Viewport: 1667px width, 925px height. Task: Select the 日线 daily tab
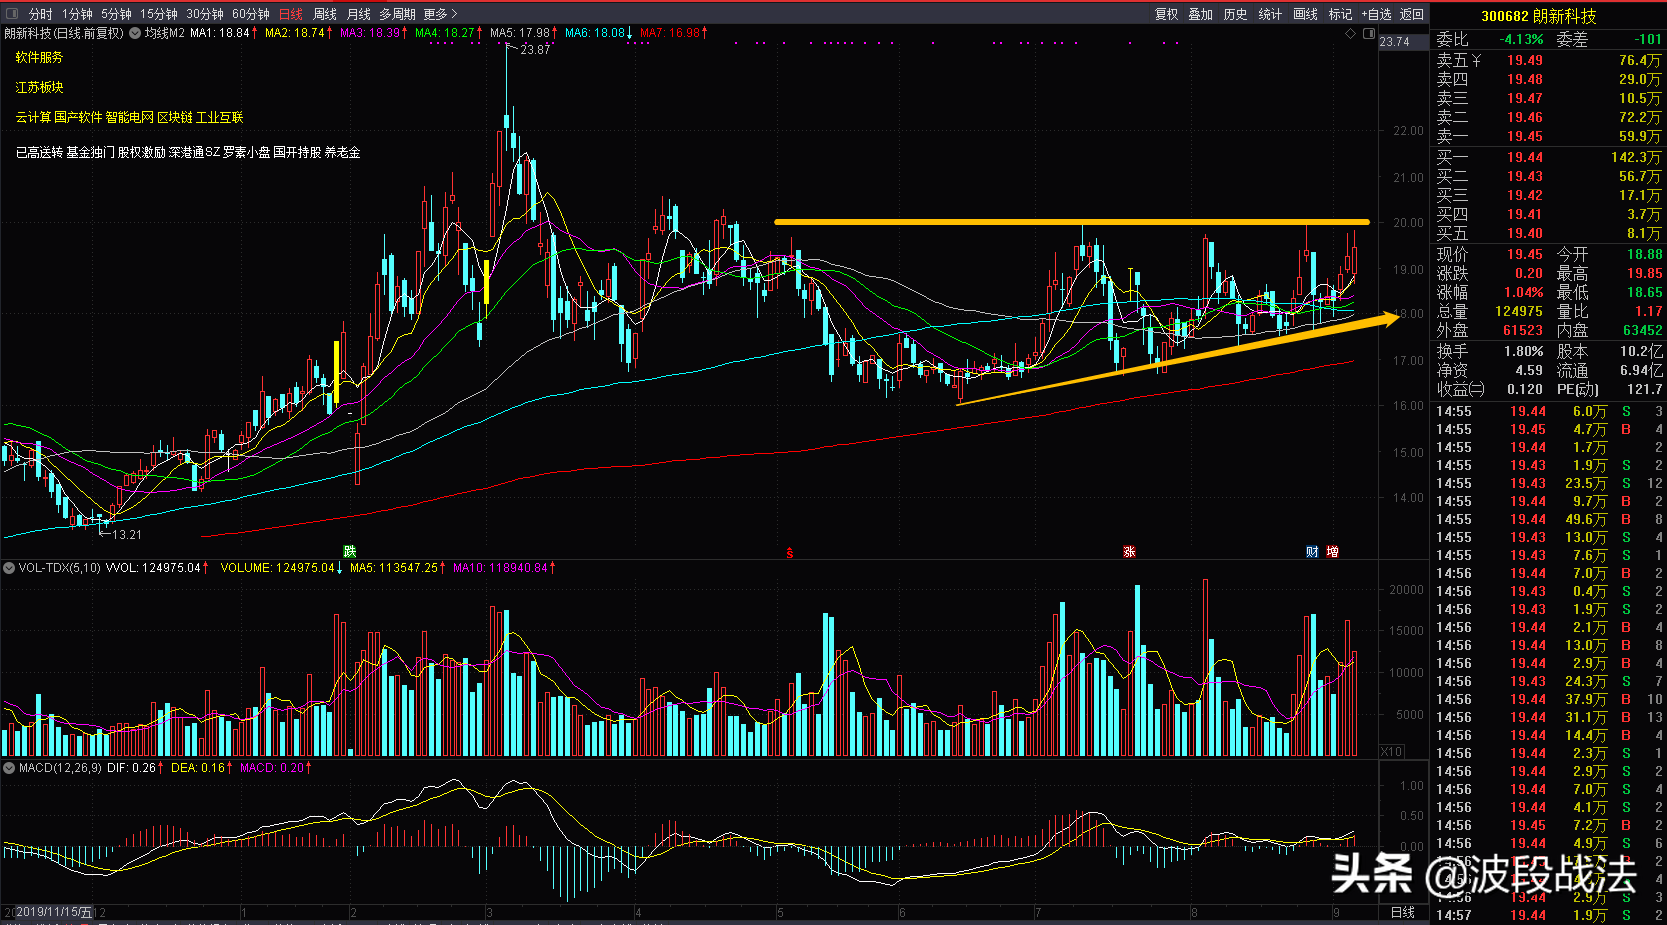click(290, 14)
